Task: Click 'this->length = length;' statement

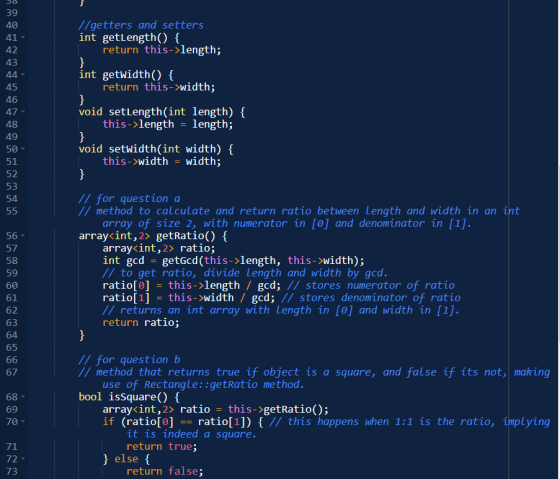Action: click(168, 124)
